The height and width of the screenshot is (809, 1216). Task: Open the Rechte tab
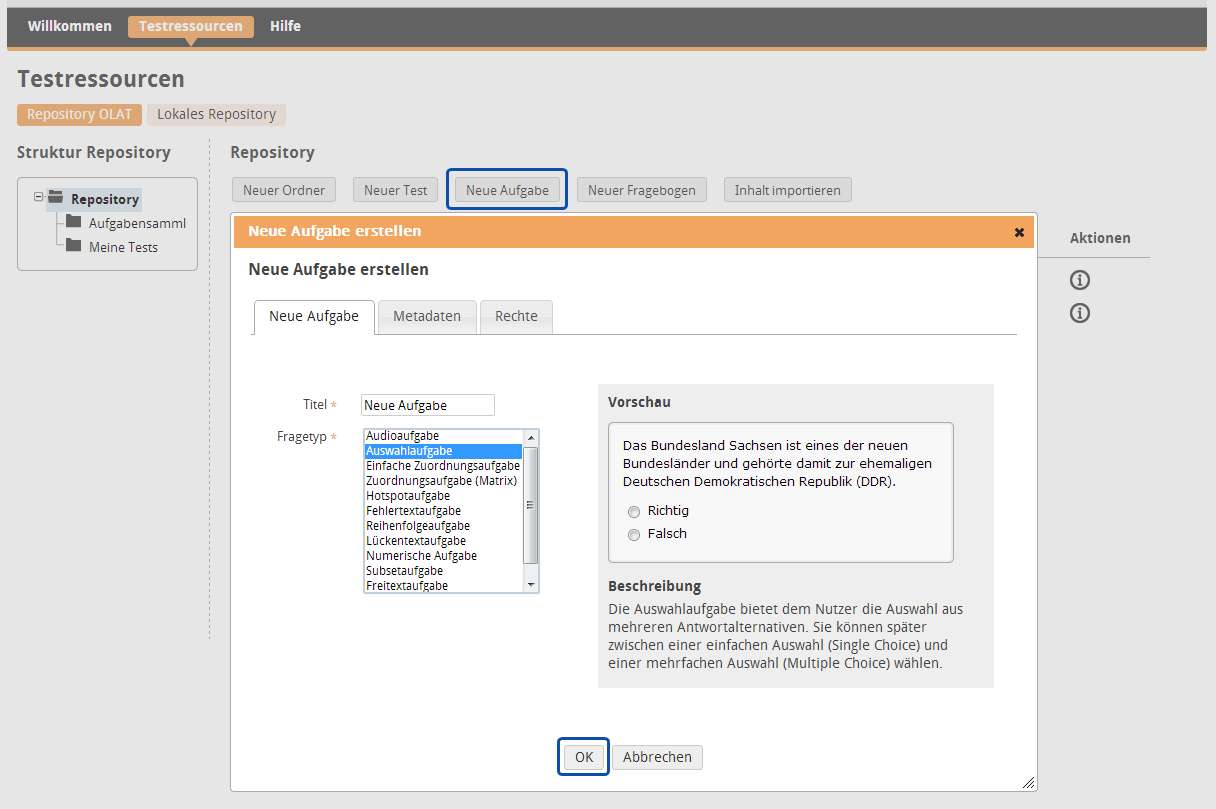516,316
